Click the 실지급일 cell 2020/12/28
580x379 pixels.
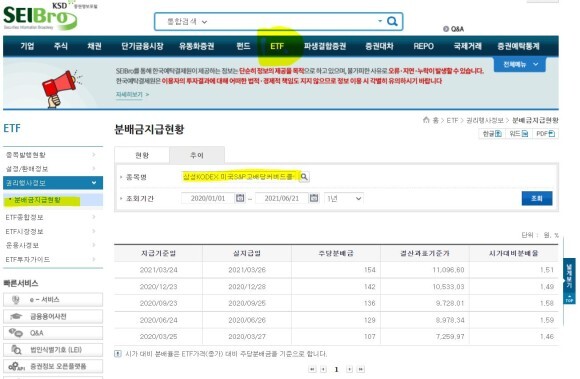pyautogui.click(x=247, y=287)
